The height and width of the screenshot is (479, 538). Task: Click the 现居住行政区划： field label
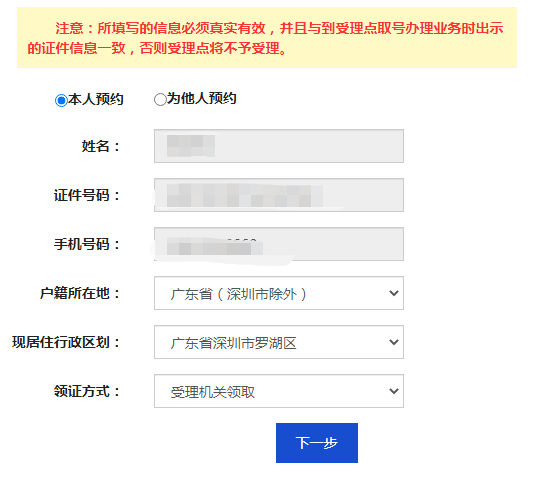pos(67,342)
